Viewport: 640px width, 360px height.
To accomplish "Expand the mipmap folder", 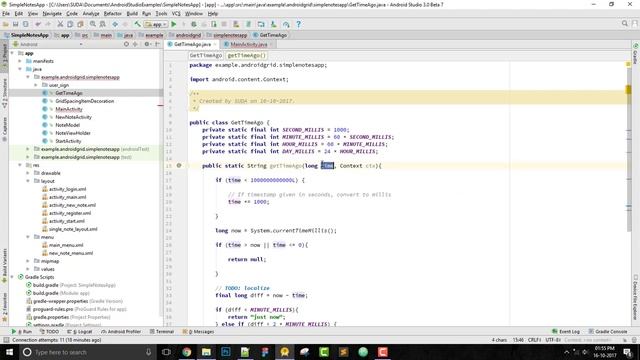I will 28,261.
